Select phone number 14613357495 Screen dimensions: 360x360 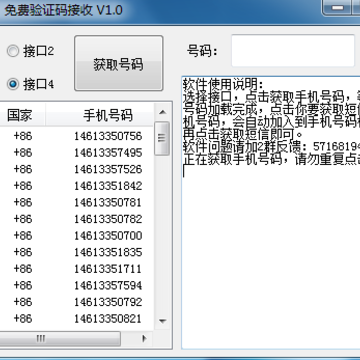pyautogui.click(x=108, y=153)
